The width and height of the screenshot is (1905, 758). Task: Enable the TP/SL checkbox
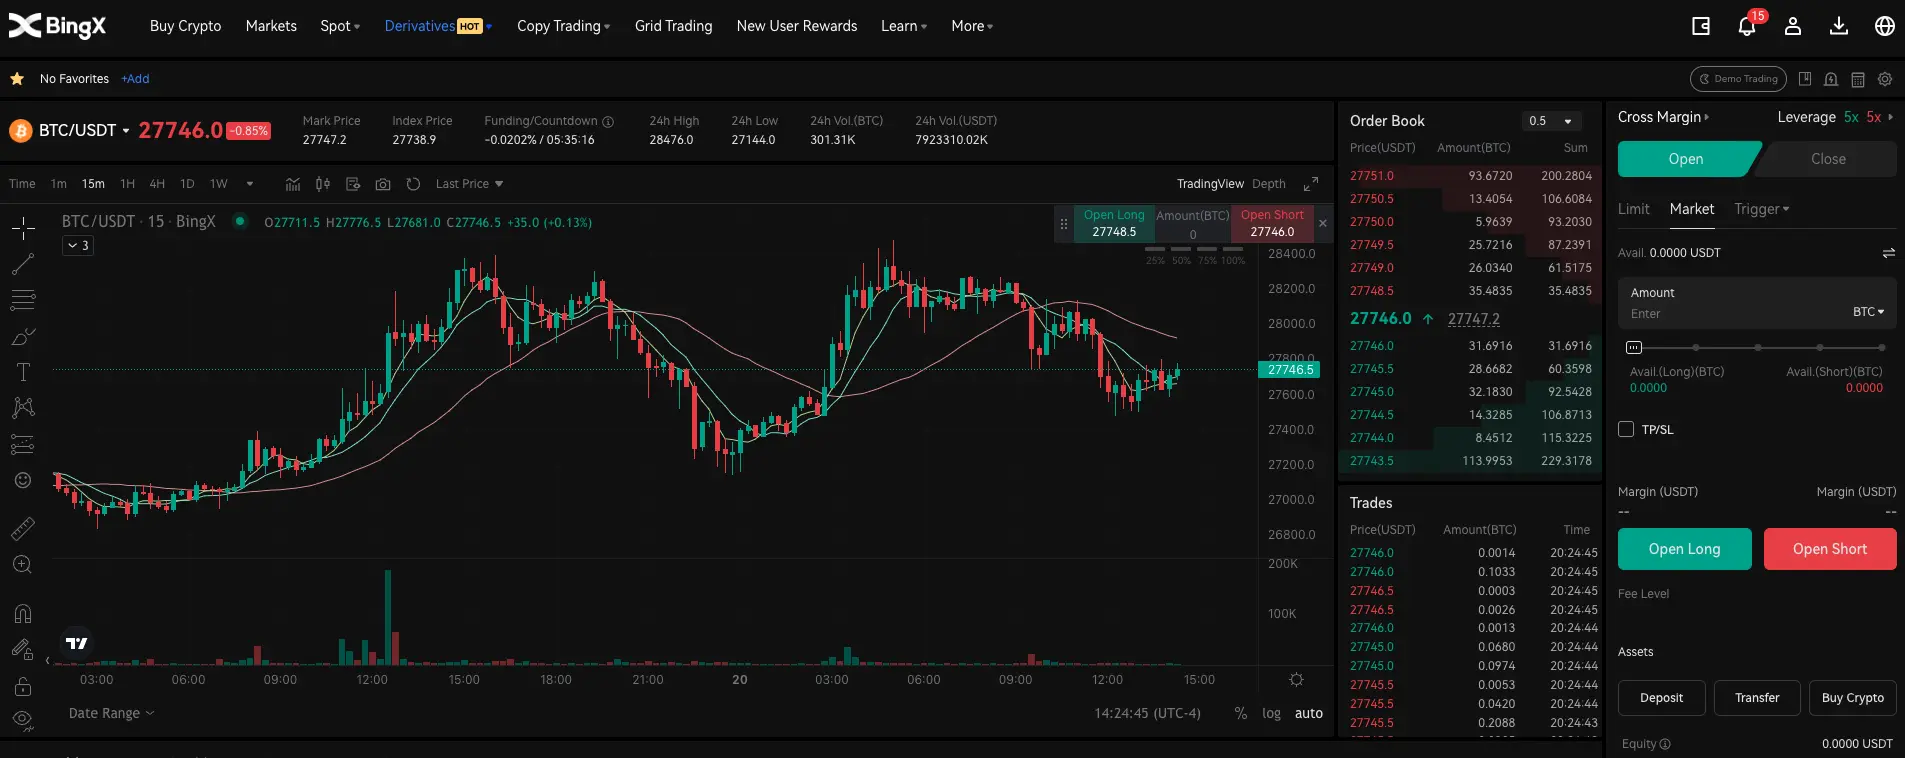tap(1626, 429)
